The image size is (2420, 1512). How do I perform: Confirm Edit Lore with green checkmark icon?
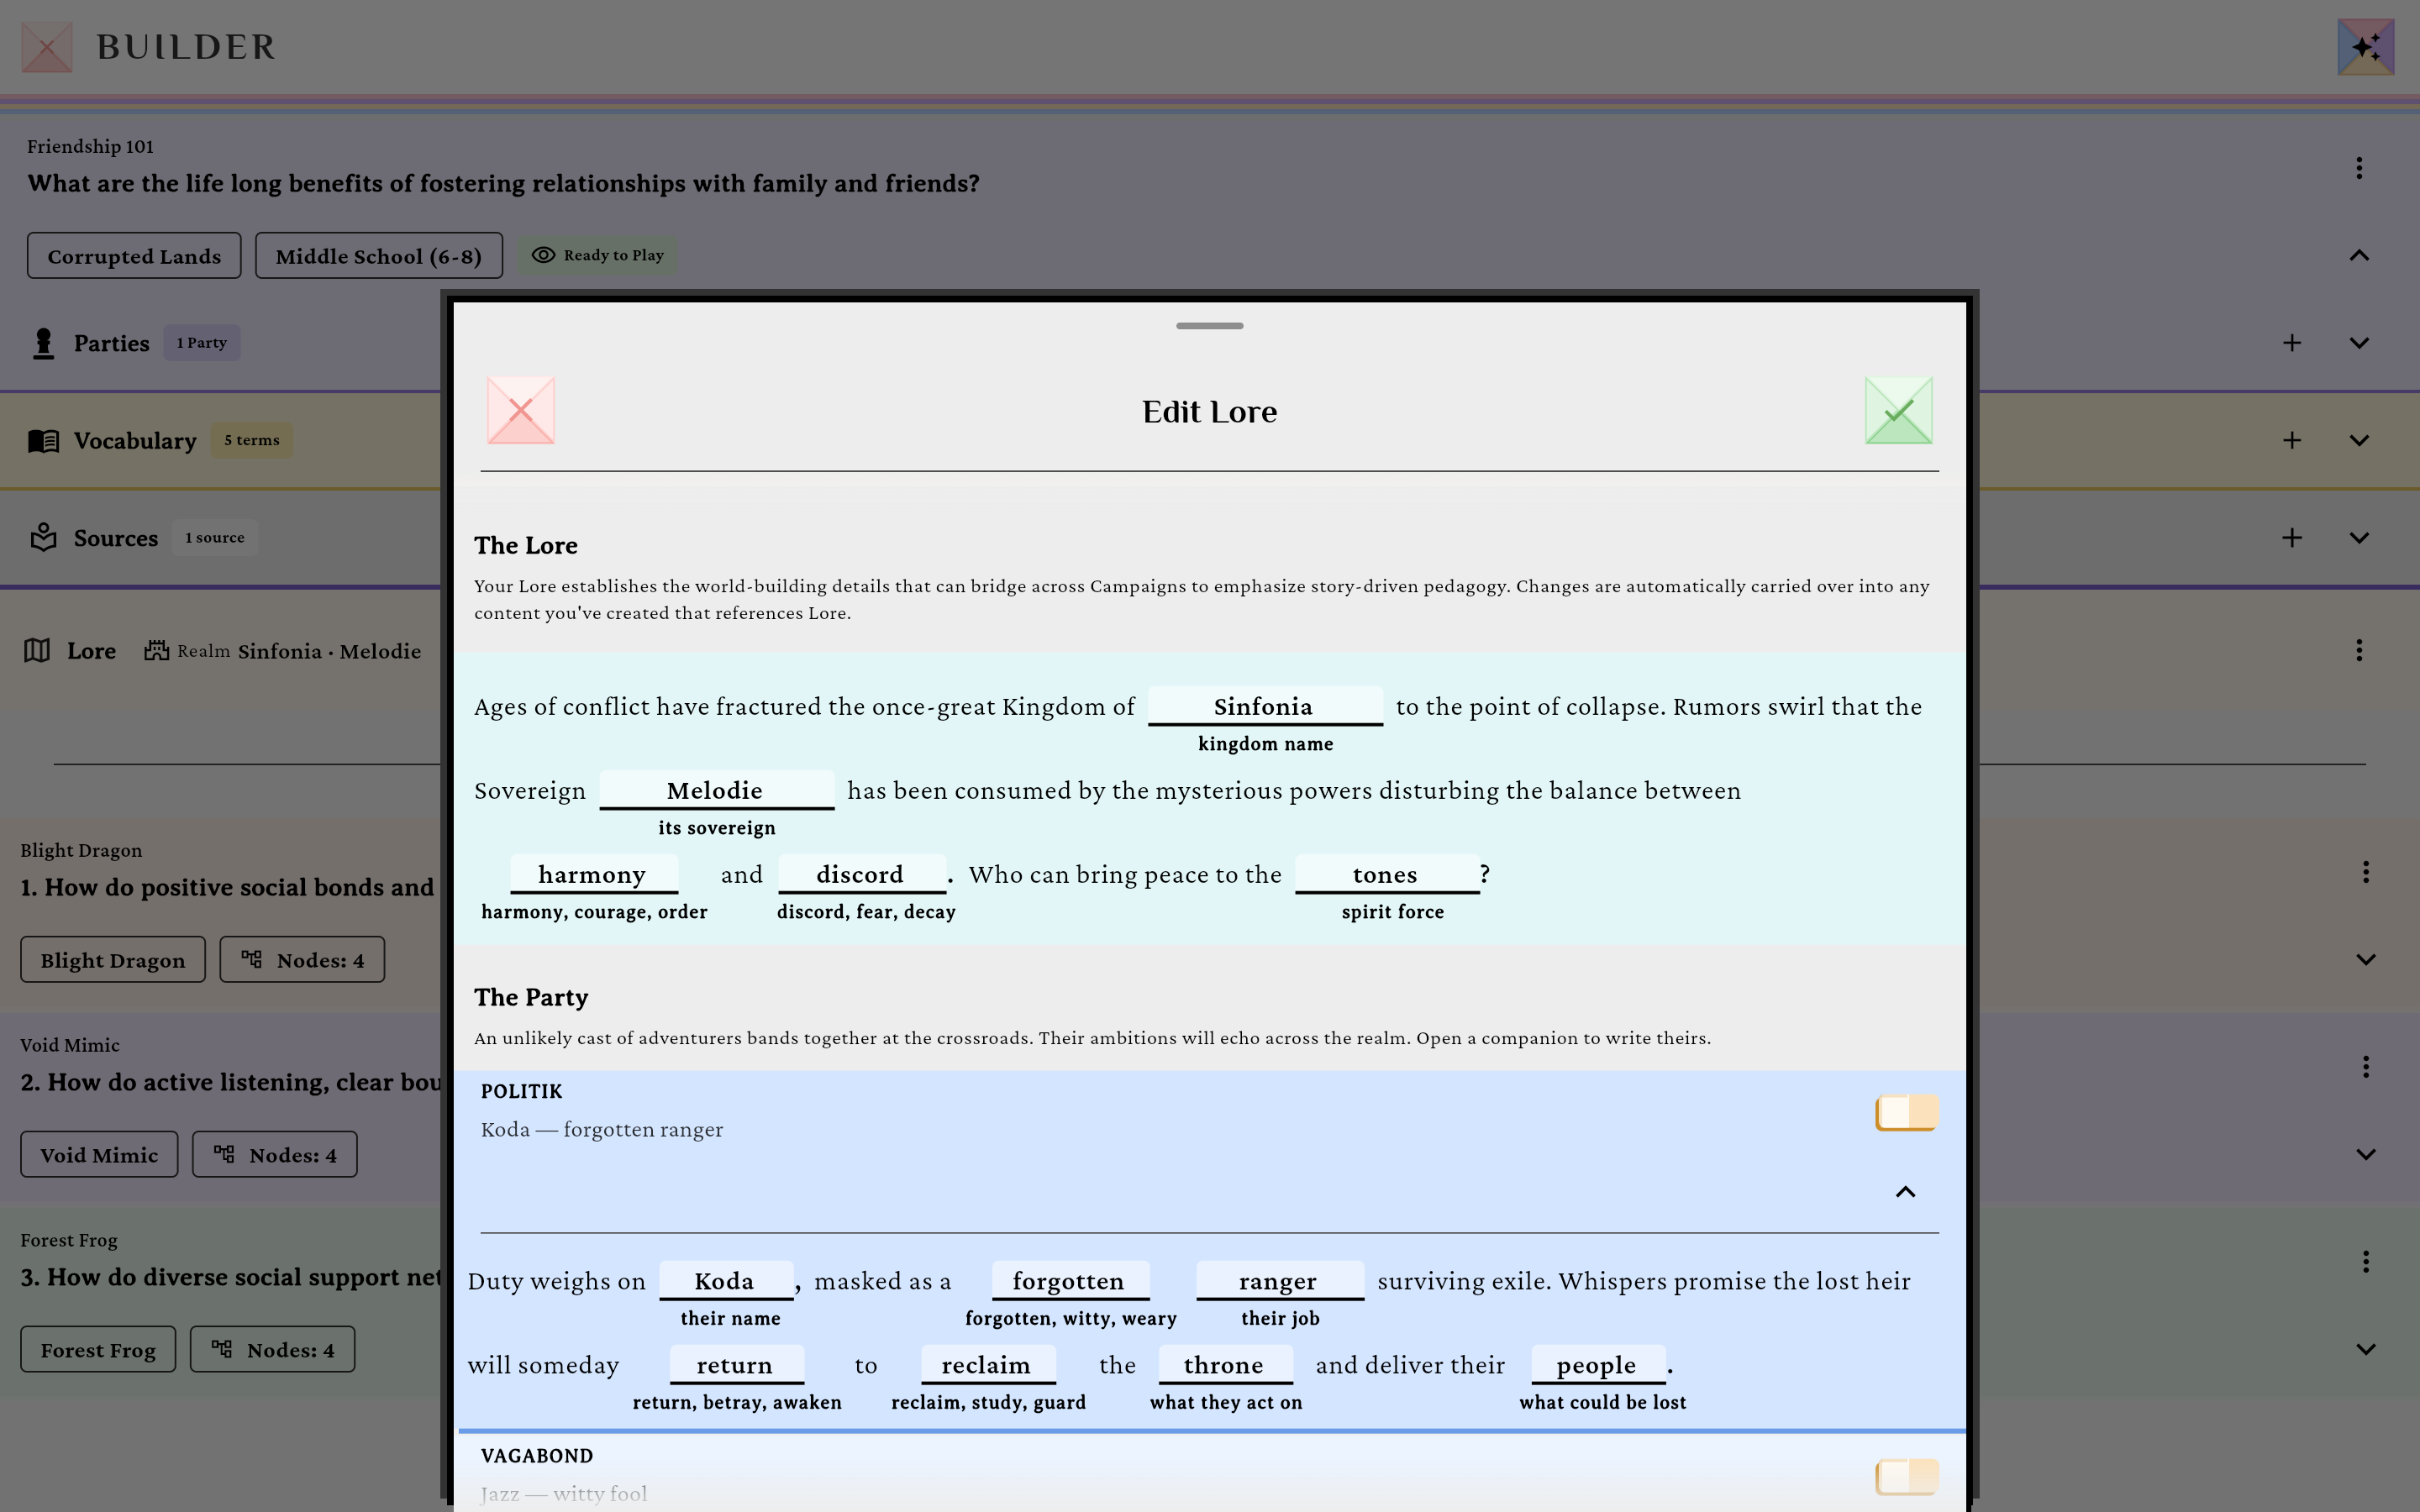click(1898, 410)
